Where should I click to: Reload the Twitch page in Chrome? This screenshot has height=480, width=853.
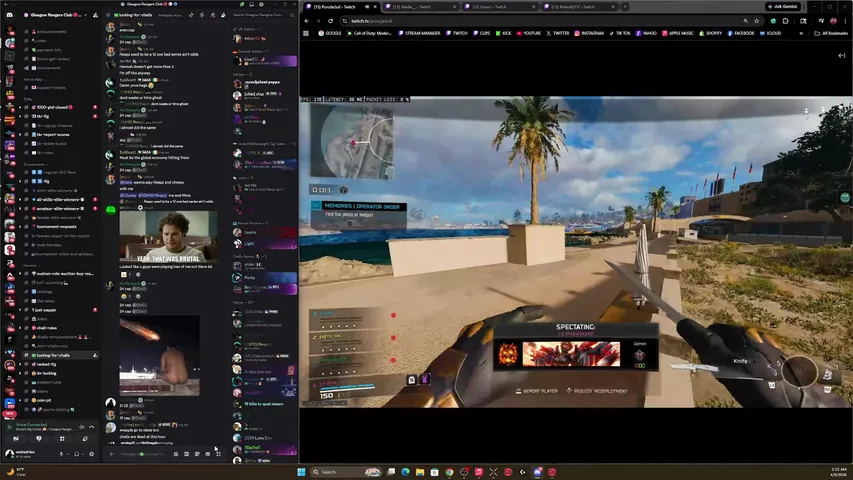330,21
